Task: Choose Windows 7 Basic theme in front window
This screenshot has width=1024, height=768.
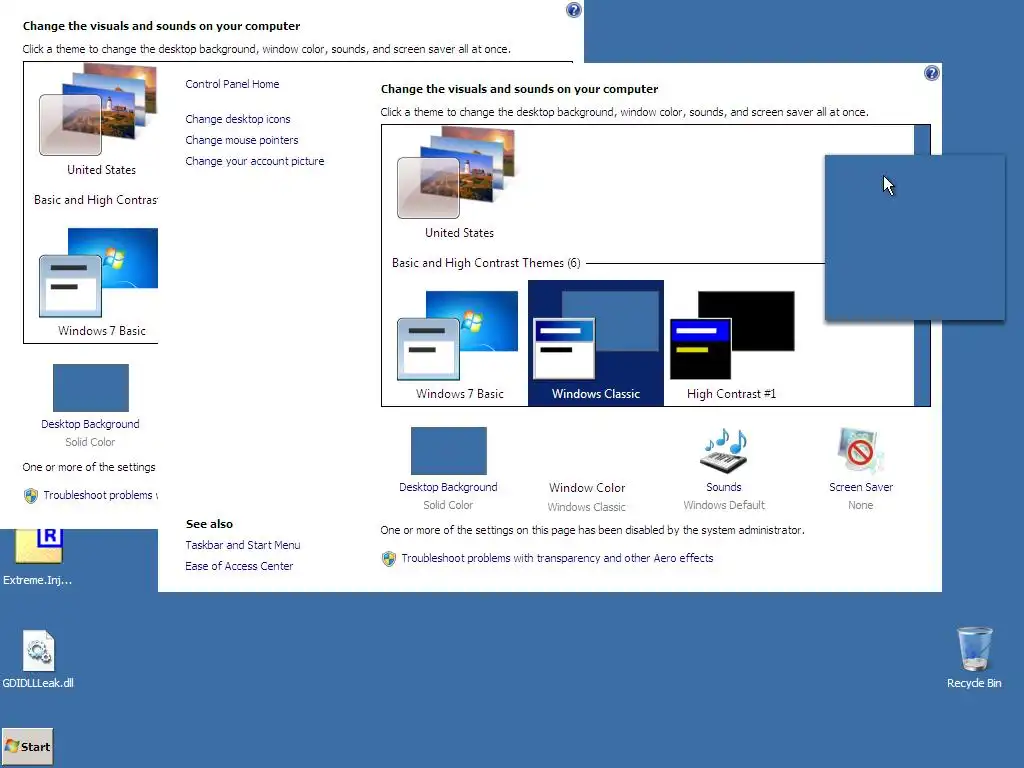Action: point(459,343)
